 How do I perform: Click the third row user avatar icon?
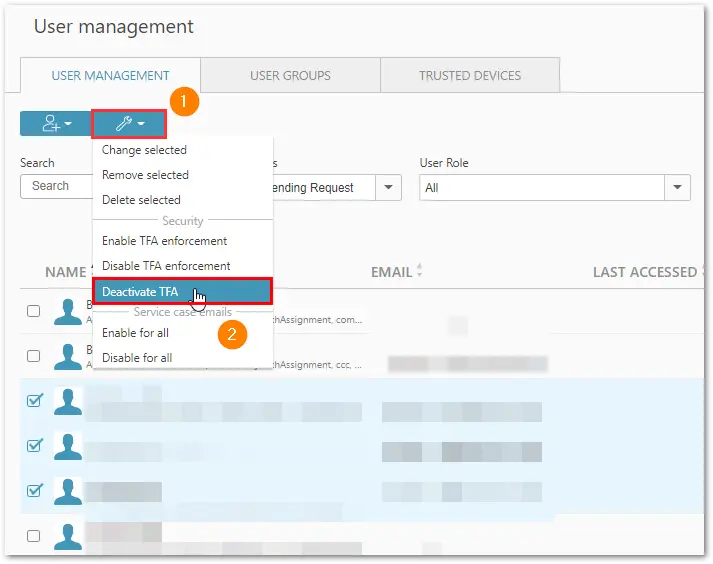(68, 402)
